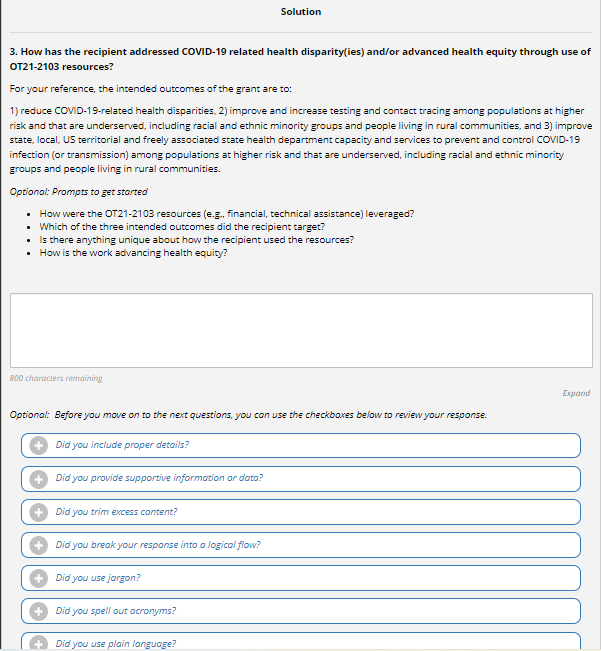Click the question 3 heading about OT21-2103 resources
Image resolution: width=601 pixels, height=651 pixels.
pyautogui.click(x=299, y=58)
